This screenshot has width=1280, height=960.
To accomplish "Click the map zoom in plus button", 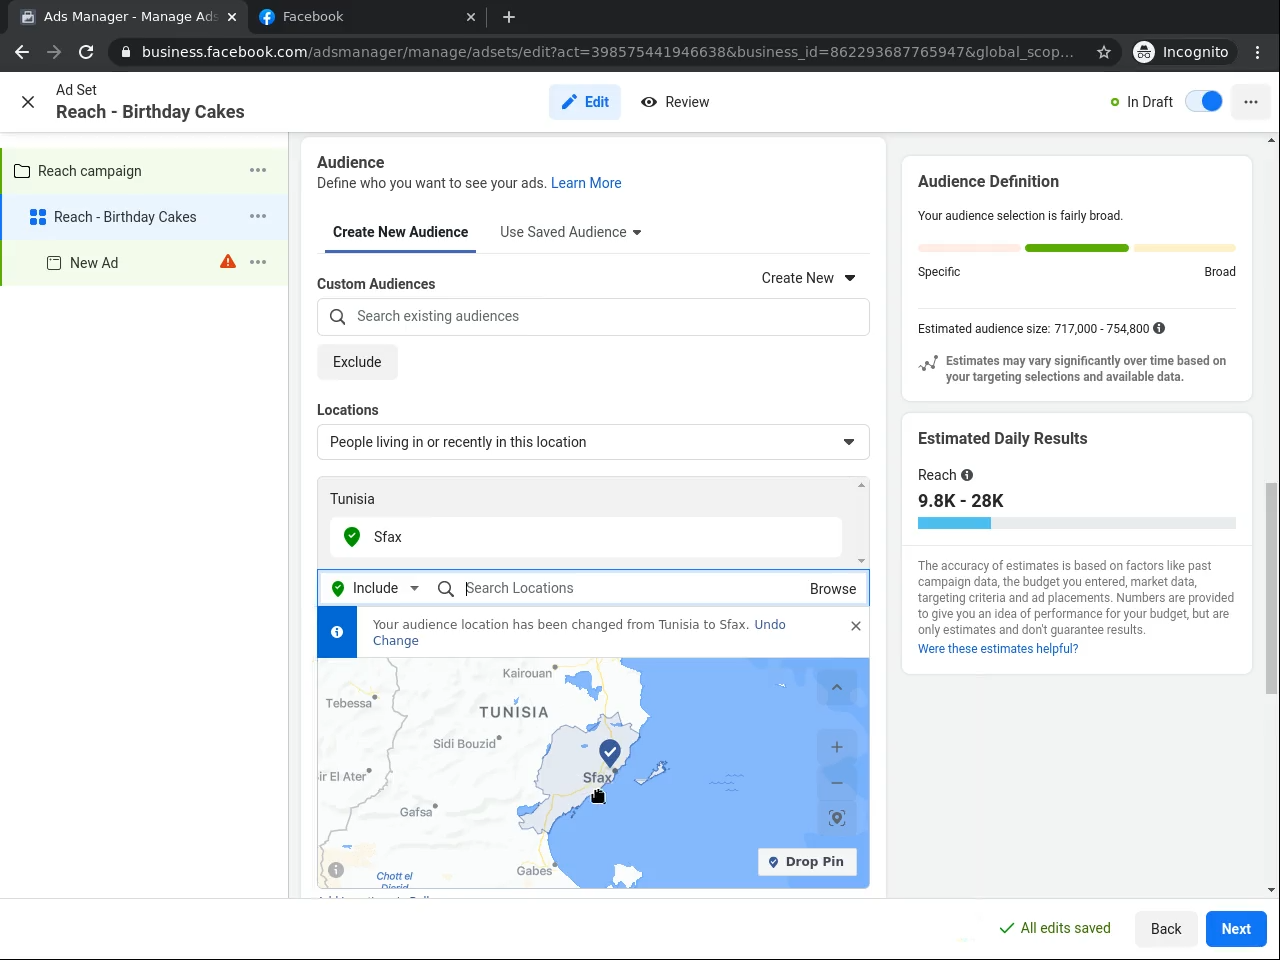I will 837,747.
